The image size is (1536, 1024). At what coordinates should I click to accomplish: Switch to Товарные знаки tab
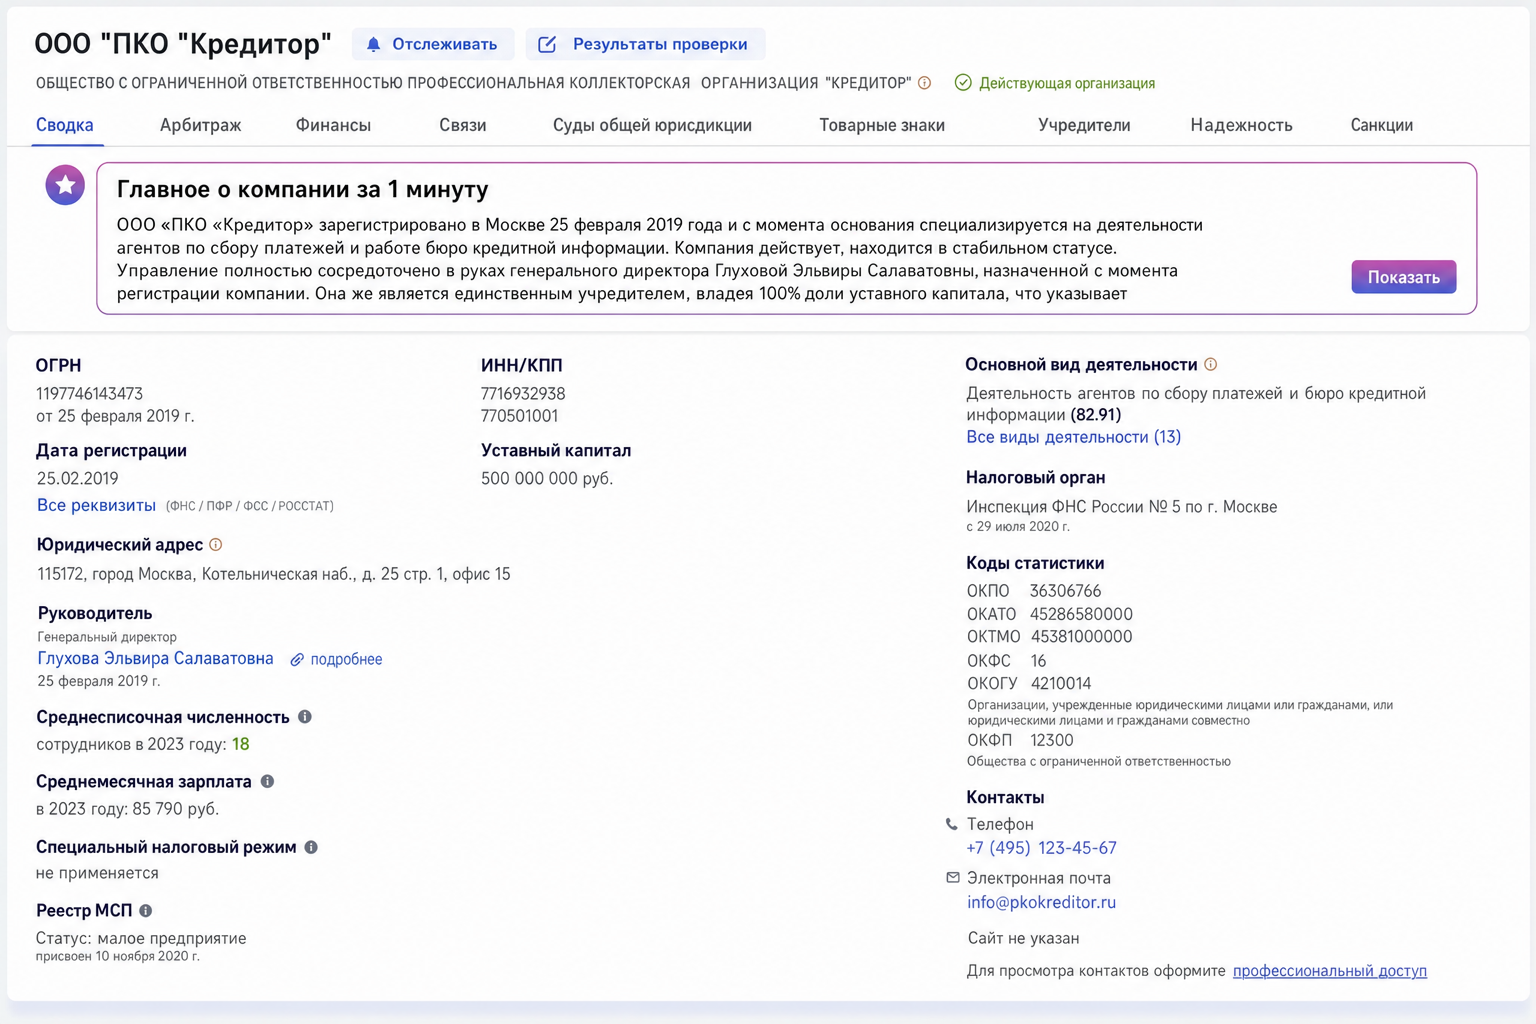(882, 125)
